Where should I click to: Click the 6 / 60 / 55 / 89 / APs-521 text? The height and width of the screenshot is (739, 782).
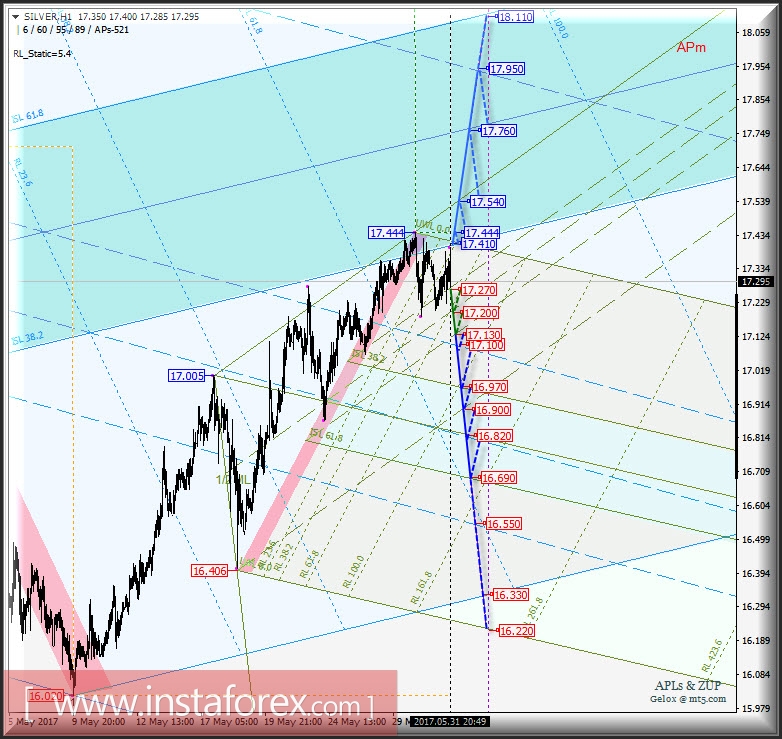point(76,30)
